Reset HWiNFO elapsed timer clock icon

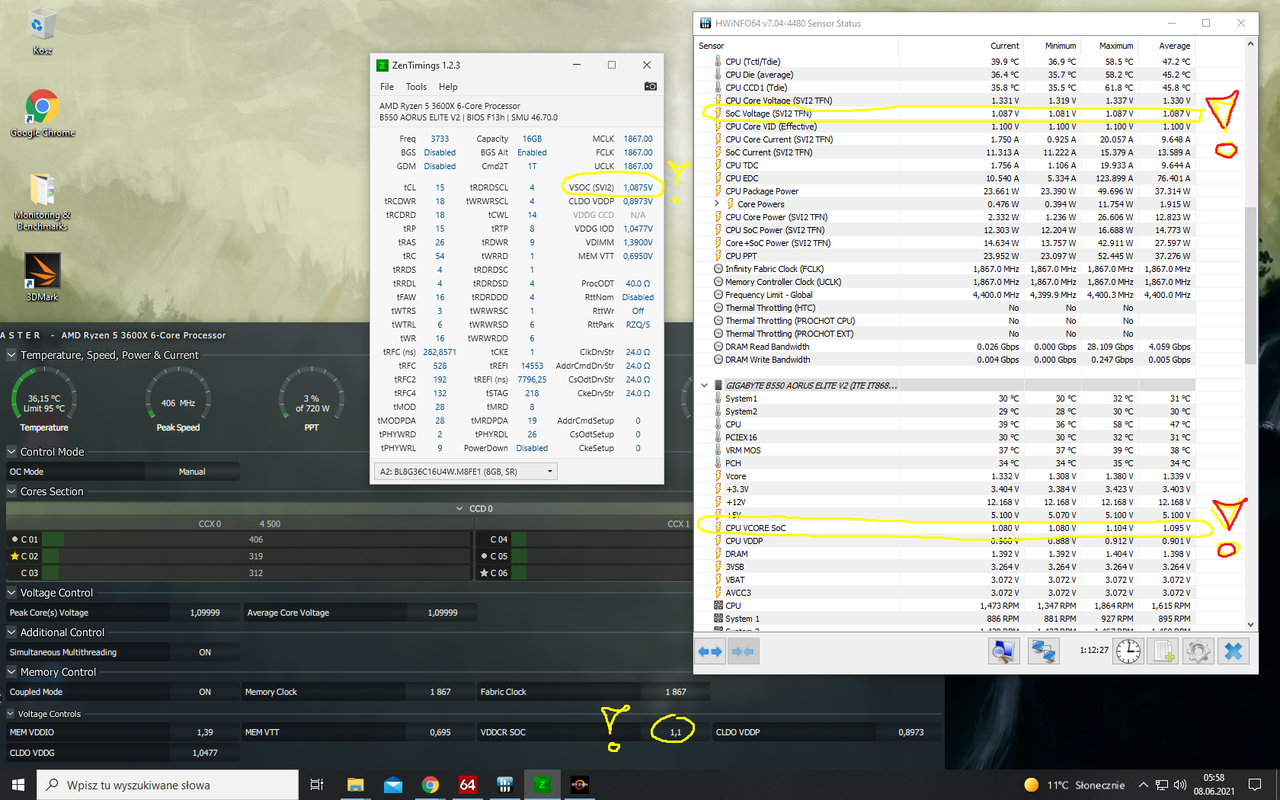[x=1128, y=651]
